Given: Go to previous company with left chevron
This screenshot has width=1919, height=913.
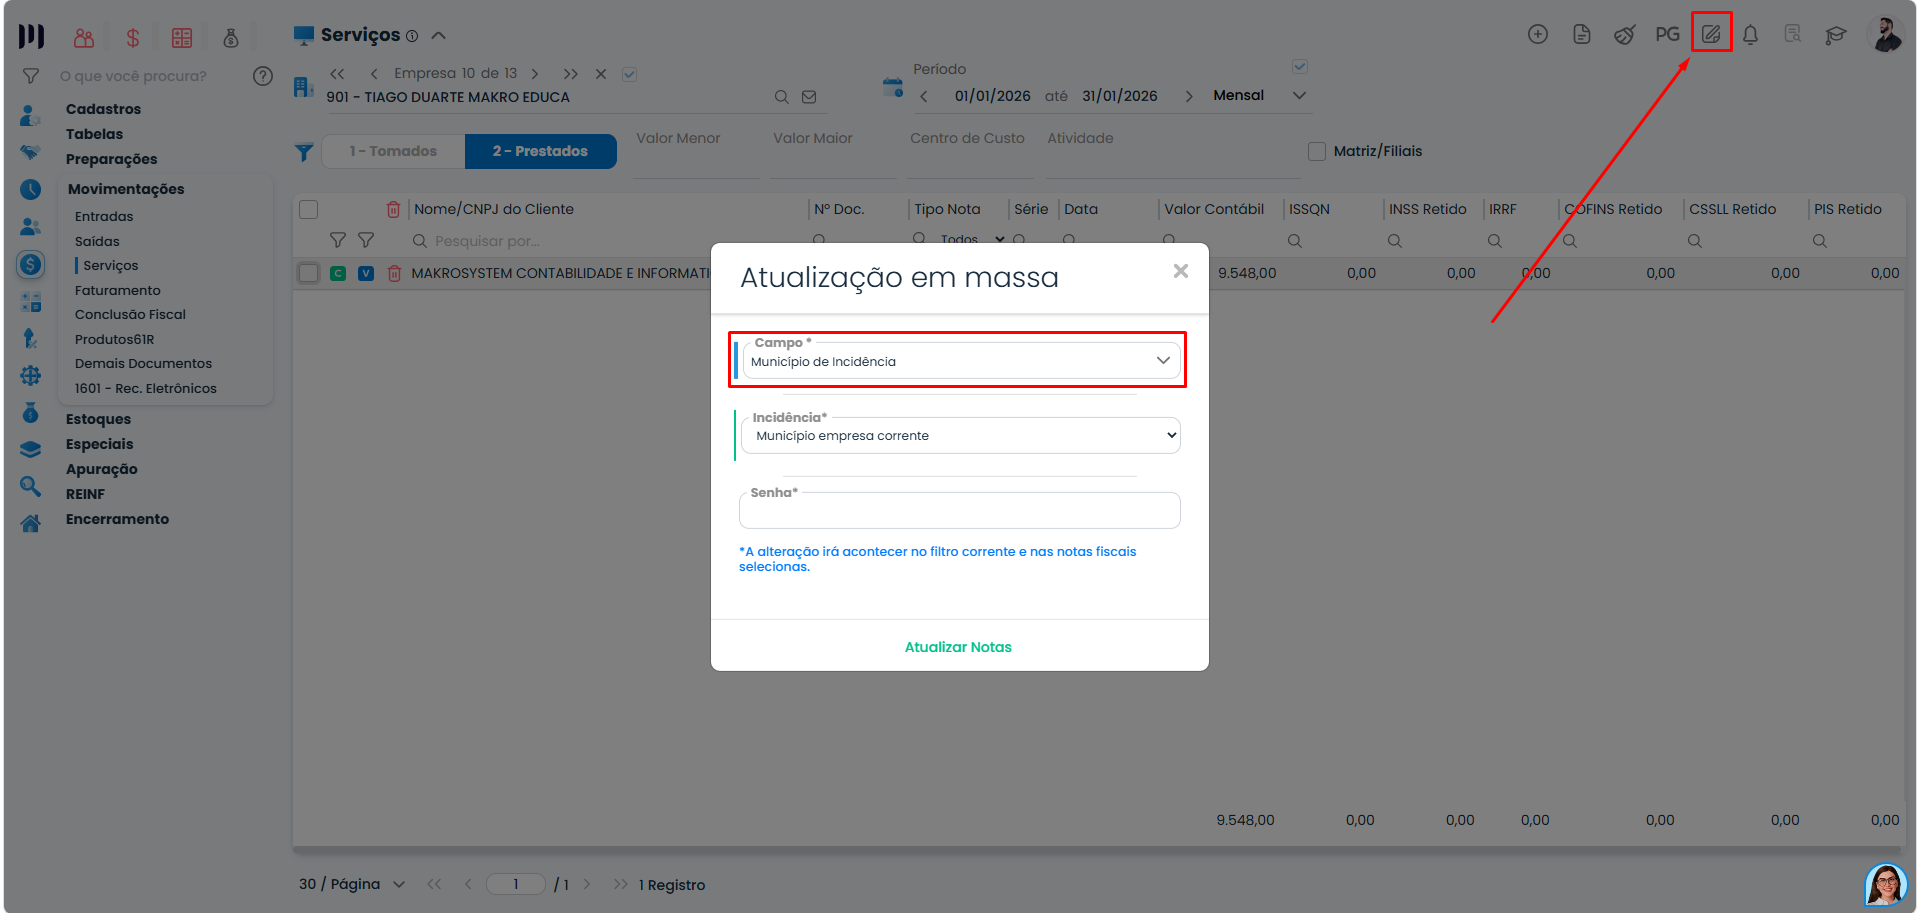Looking at the screenshot, I should (x=374, y=74).
